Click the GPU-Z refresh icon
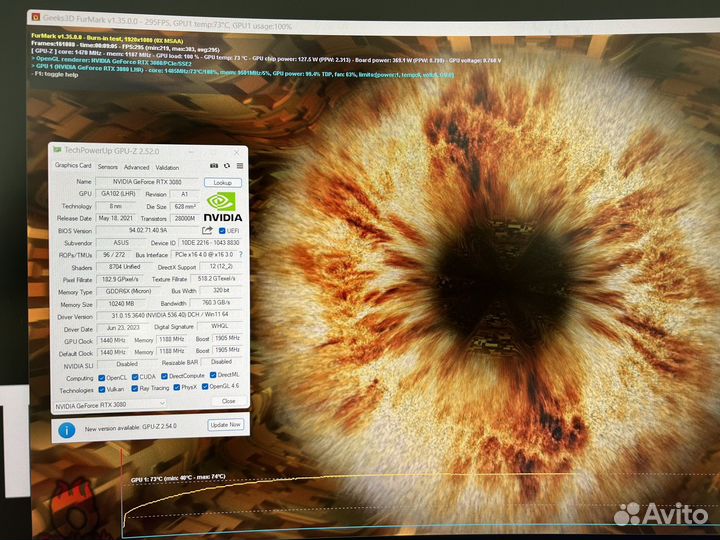Image resolution: width=720 pixels, height=540 pixels. [227, 166]
